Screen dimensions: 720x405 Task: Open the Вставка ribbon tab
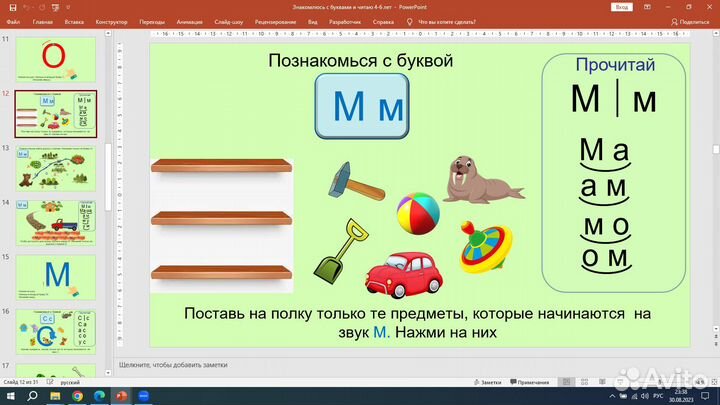[x=74, y=22]
